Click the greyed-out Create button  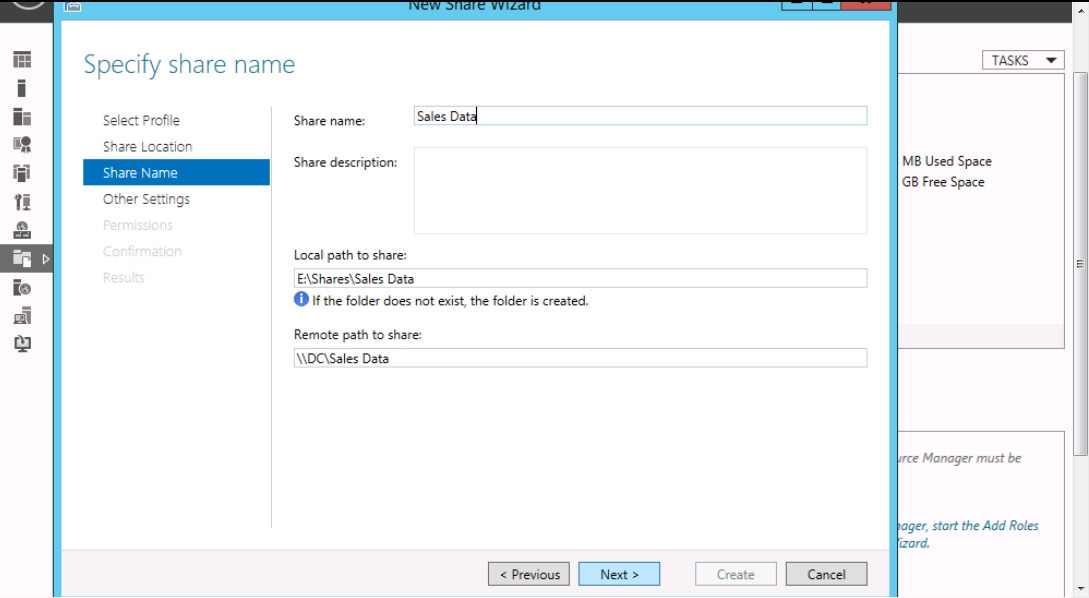tap(735, 574)
